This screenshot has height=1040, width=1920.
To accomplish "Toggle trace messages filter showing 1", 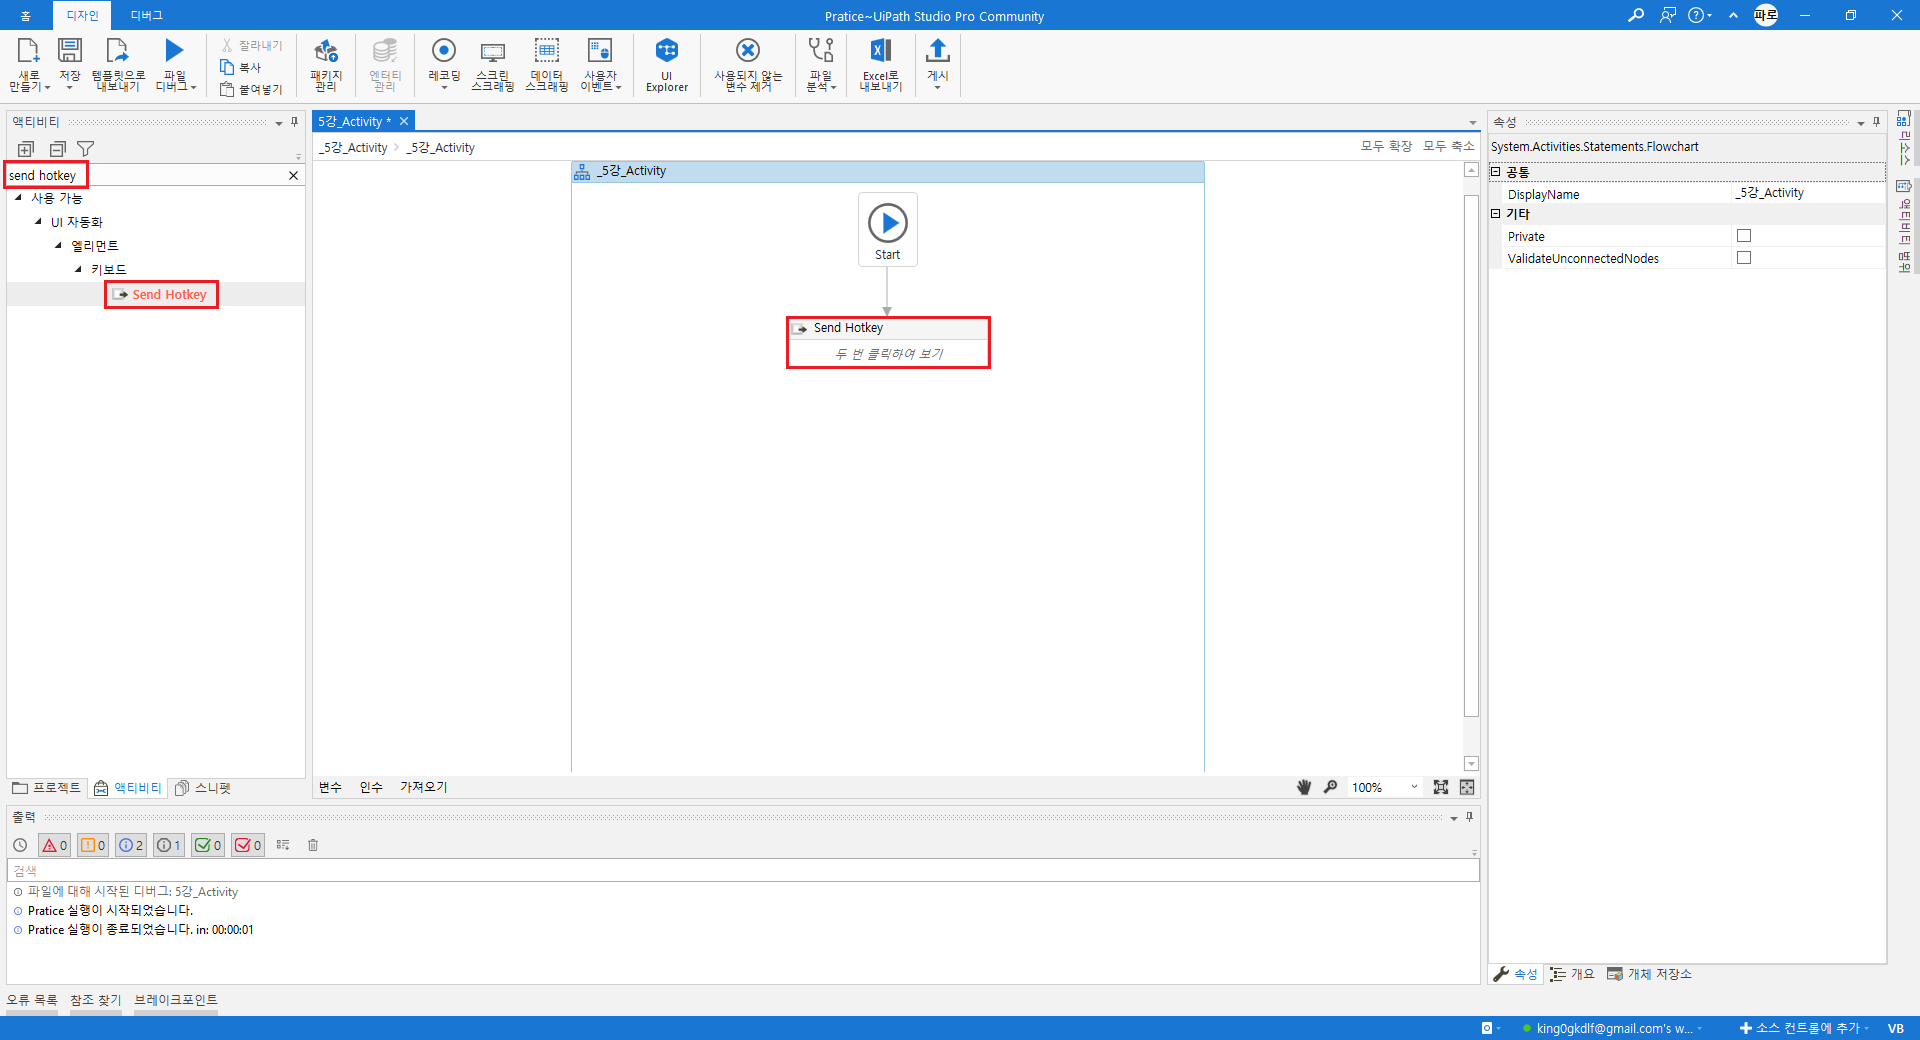I will [169, 845].
